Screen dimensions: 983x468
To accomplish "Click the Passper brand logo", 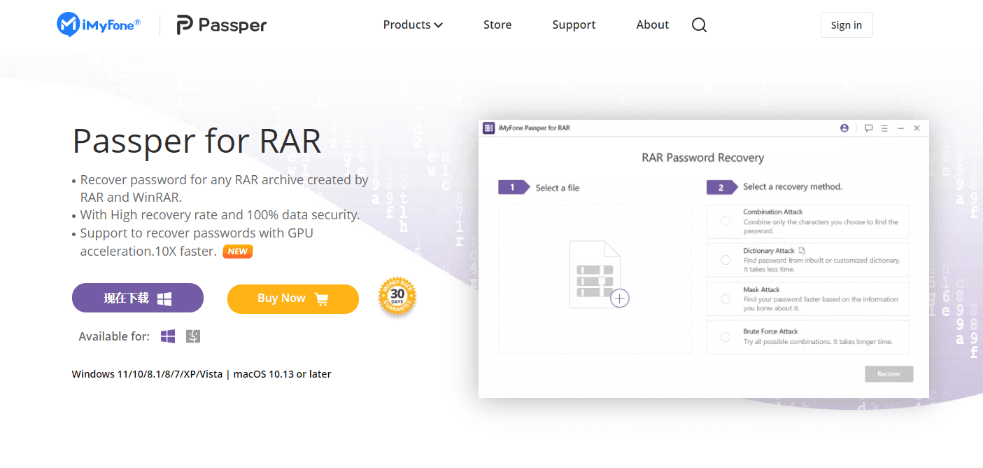I will click(221, 25).
